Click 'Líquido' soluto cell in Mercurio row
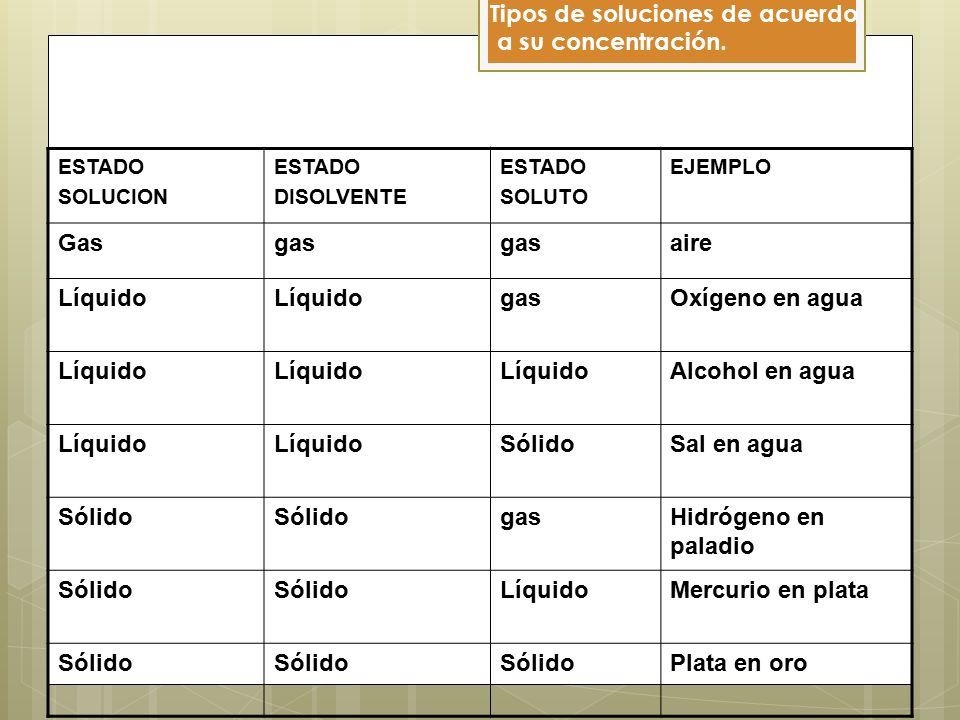 pyautogui.click(x=576, y=606)
